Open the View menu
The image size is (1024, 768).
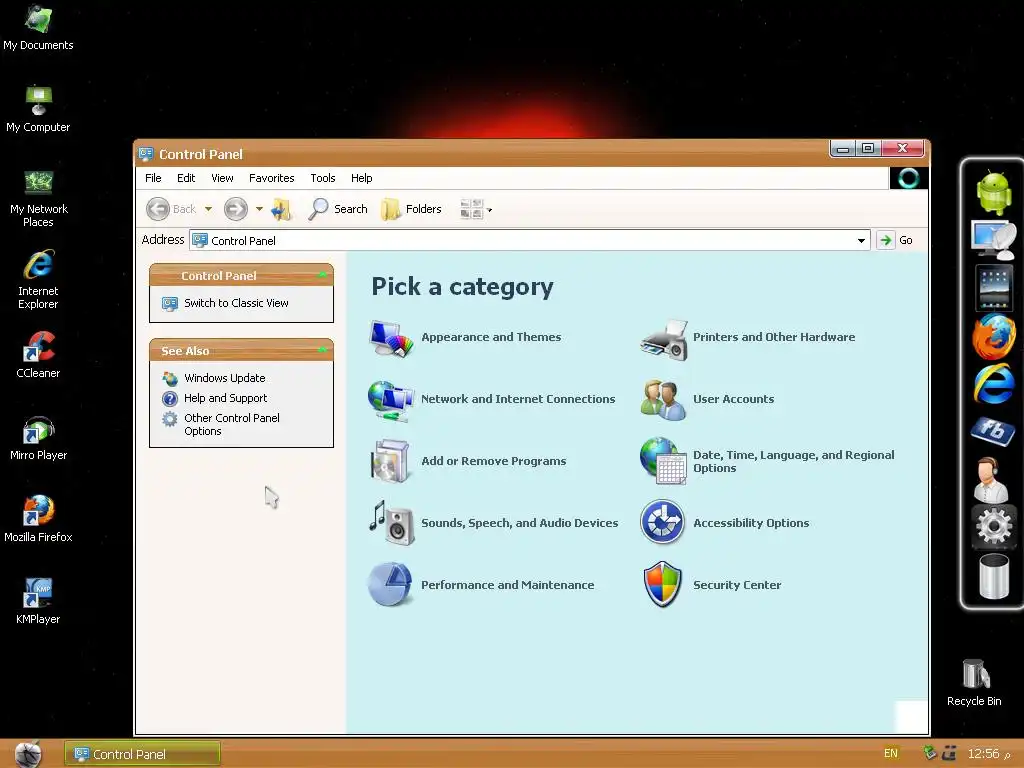222,178
